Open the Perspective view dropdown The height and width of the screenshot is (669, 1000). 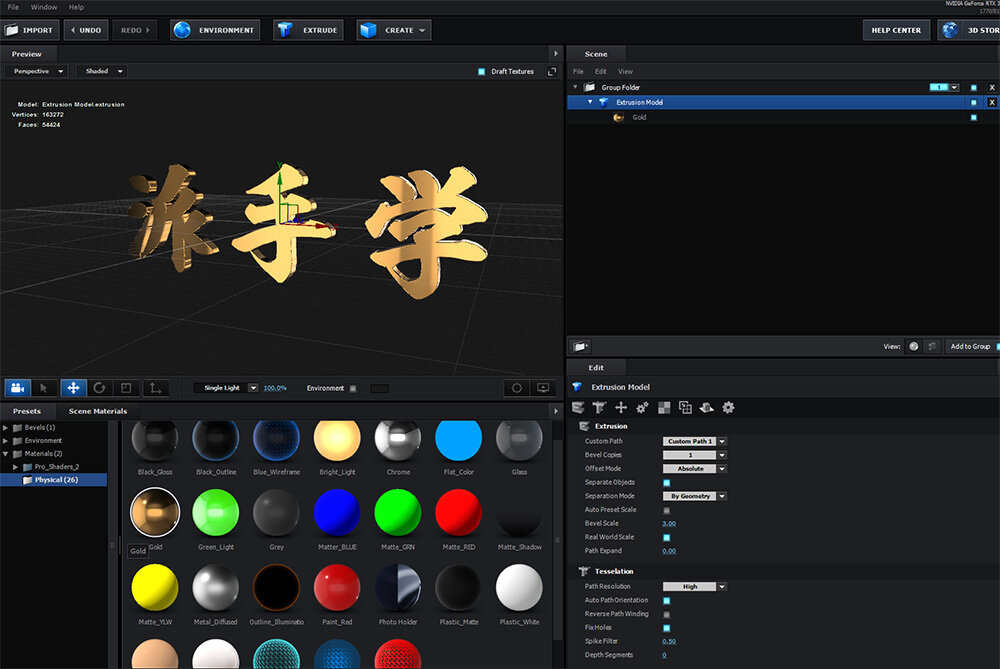pyautogui.click(x=35, y=71)
